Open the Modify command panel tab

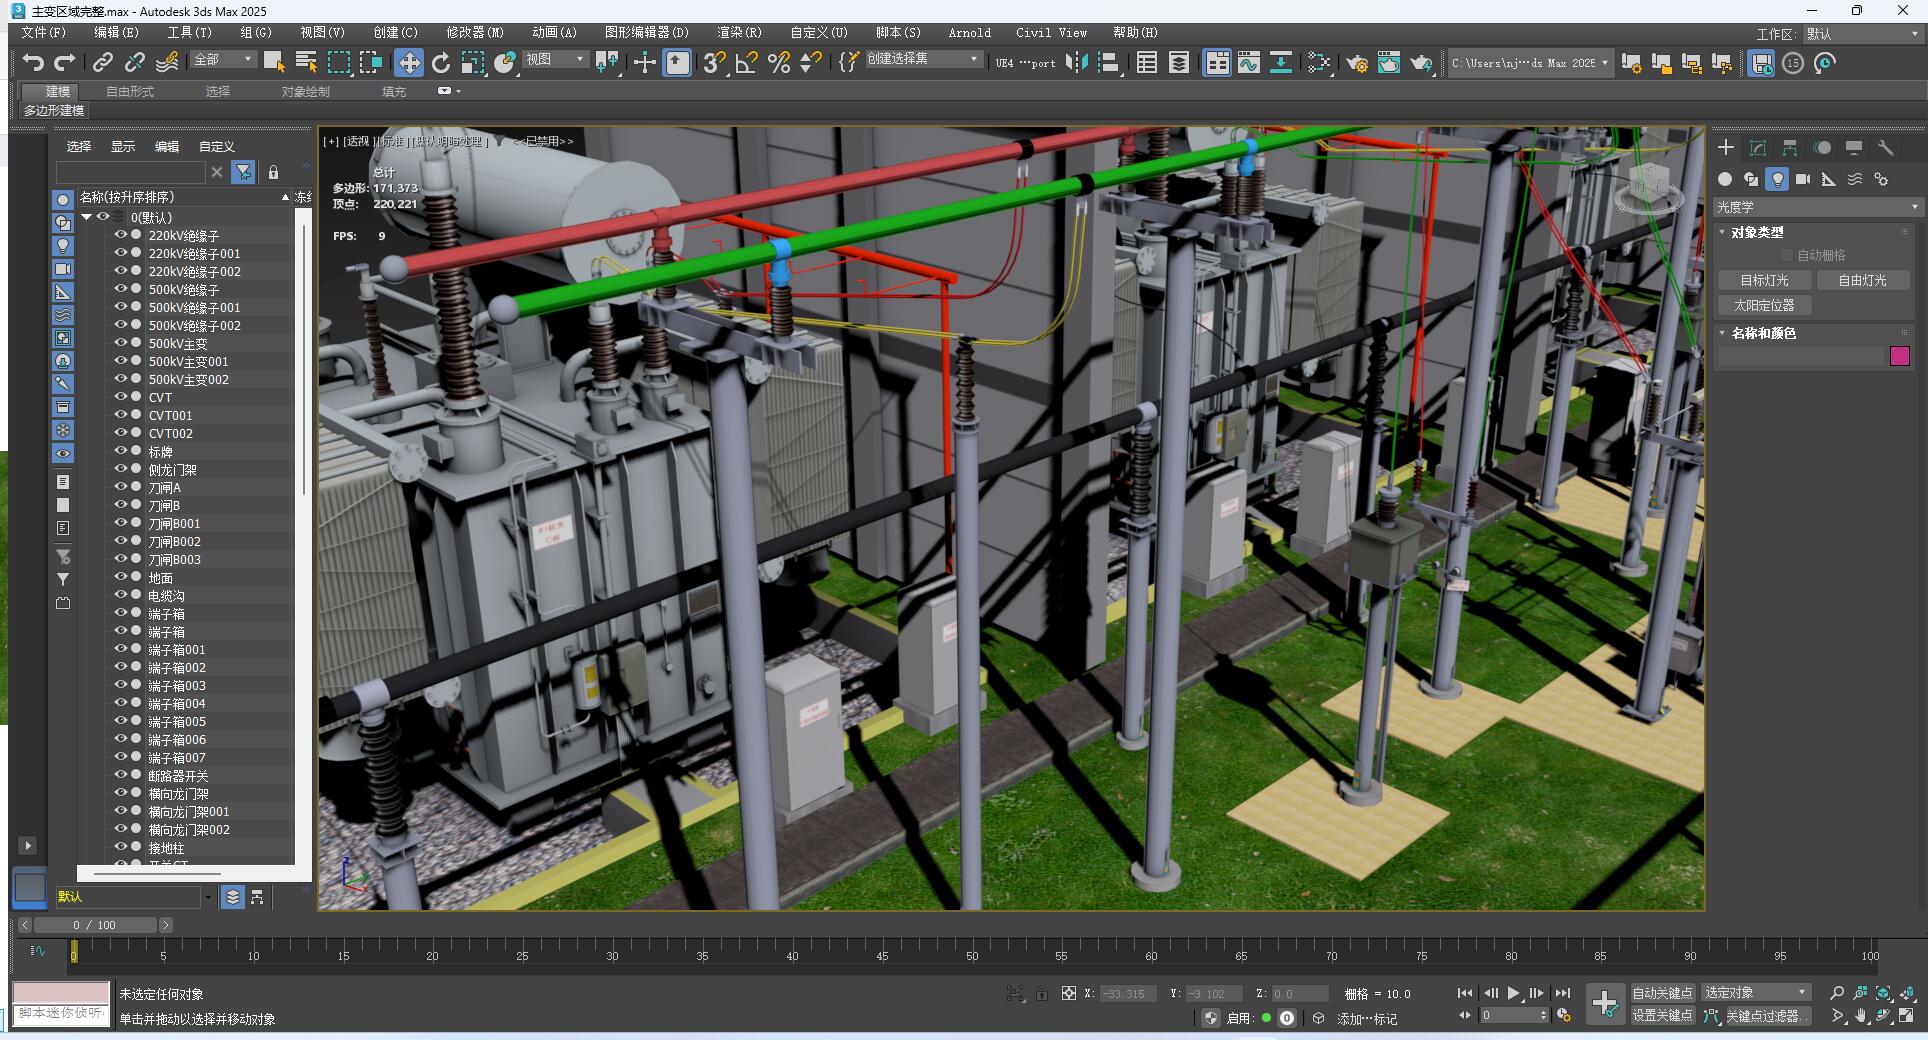pyautogui.click(x=1758, y=148)
